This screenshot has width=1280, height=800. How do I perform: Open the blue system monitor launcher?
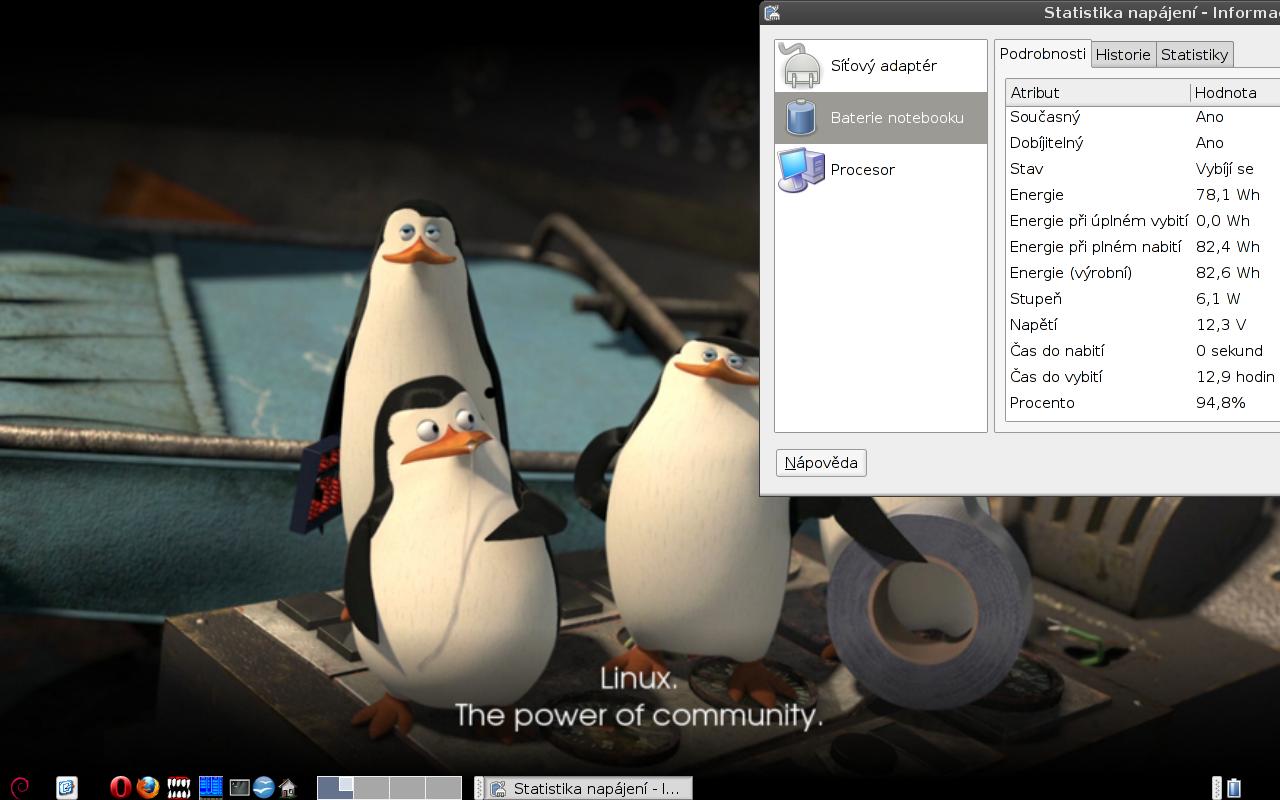210,787
